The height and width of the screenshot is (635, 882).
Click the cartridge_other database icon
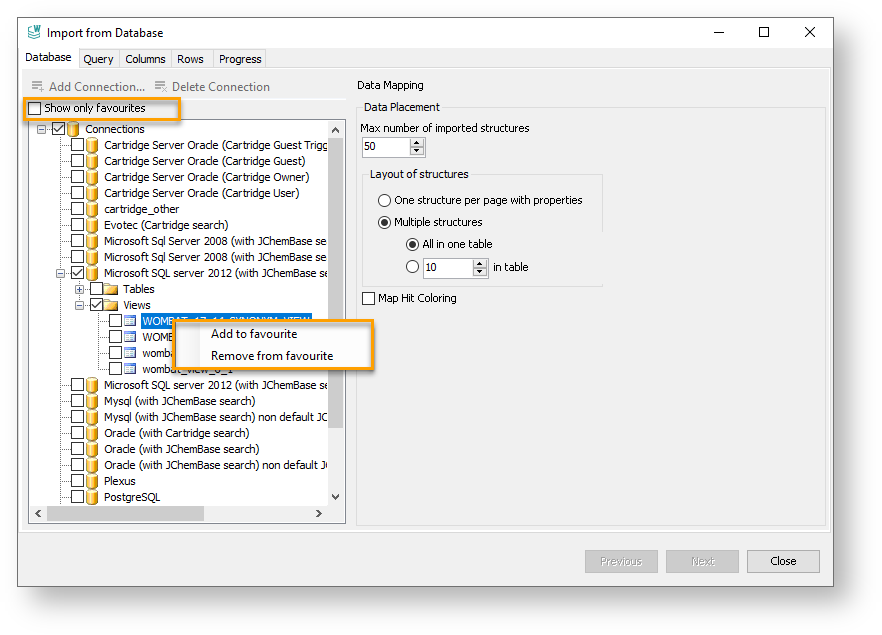pyautogui.click(x=92, y=209)
